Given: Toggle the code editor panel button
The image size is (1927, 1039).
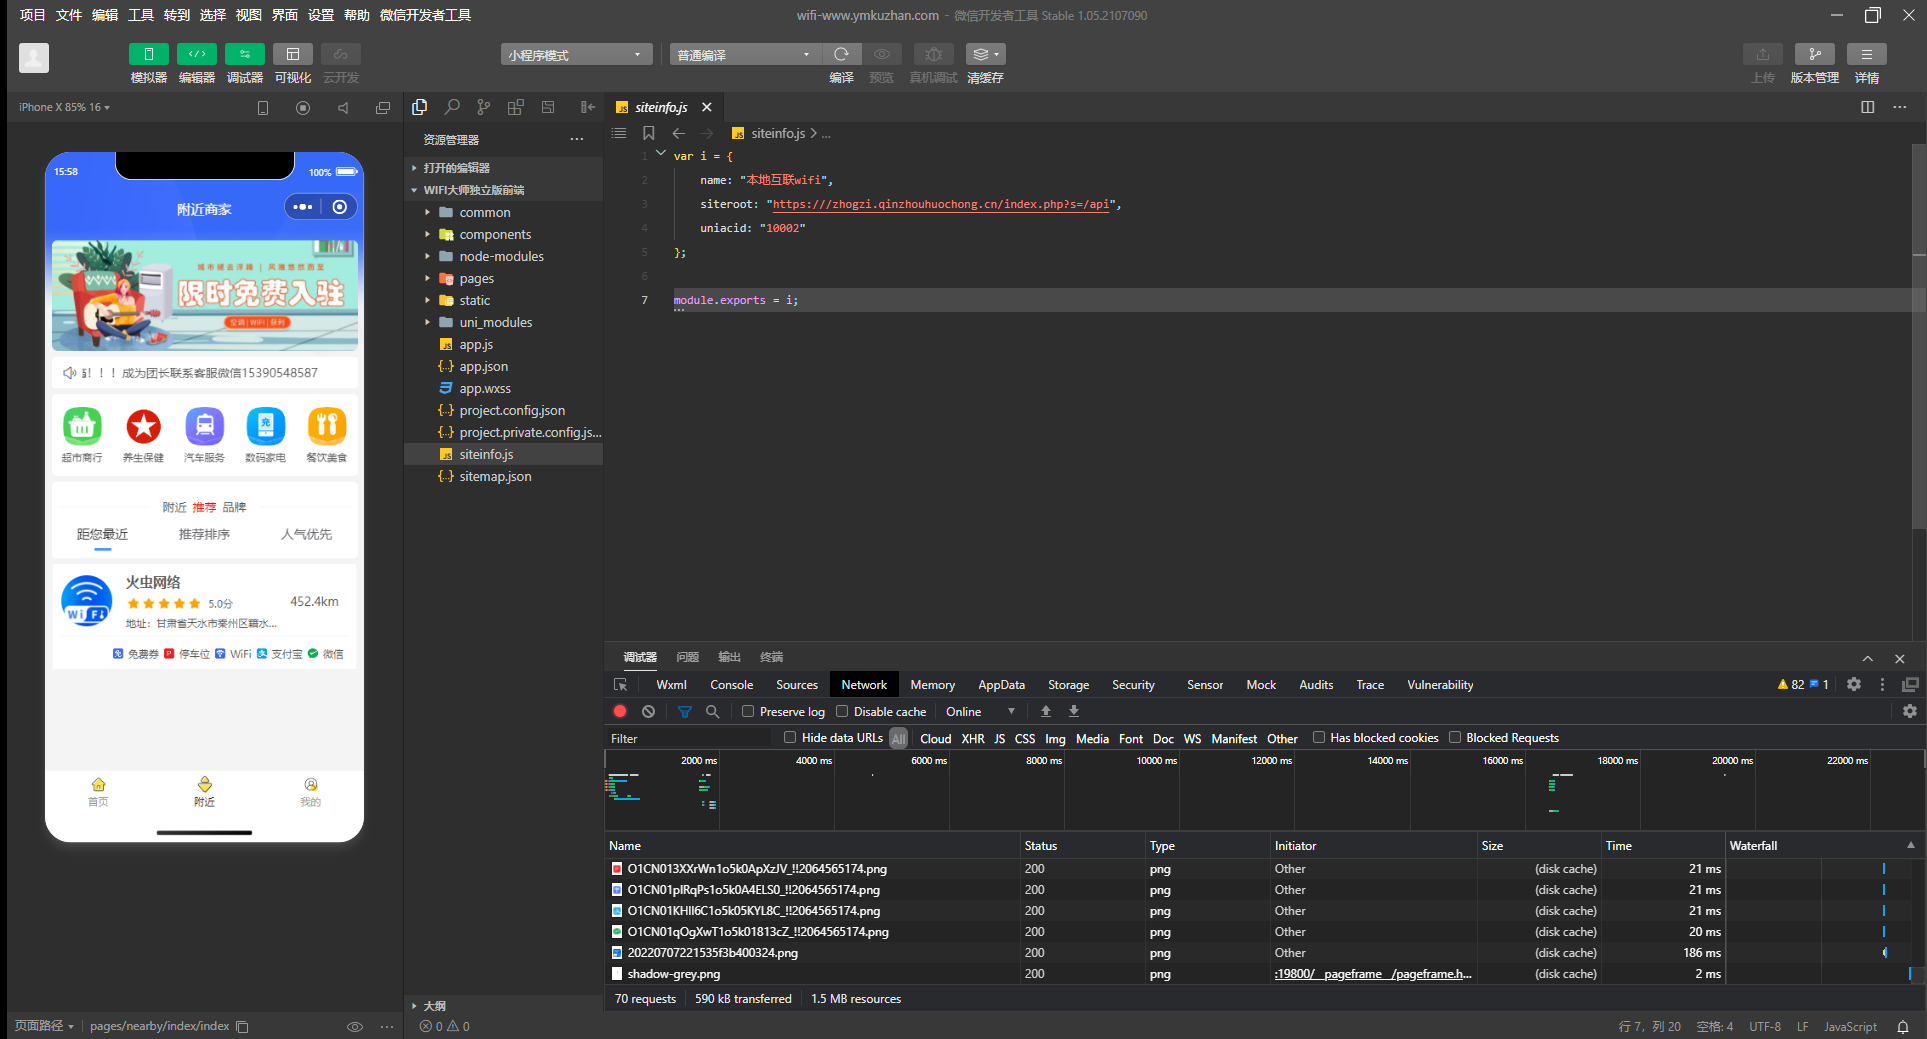Looking at the screenshot, I should (196, 54).
